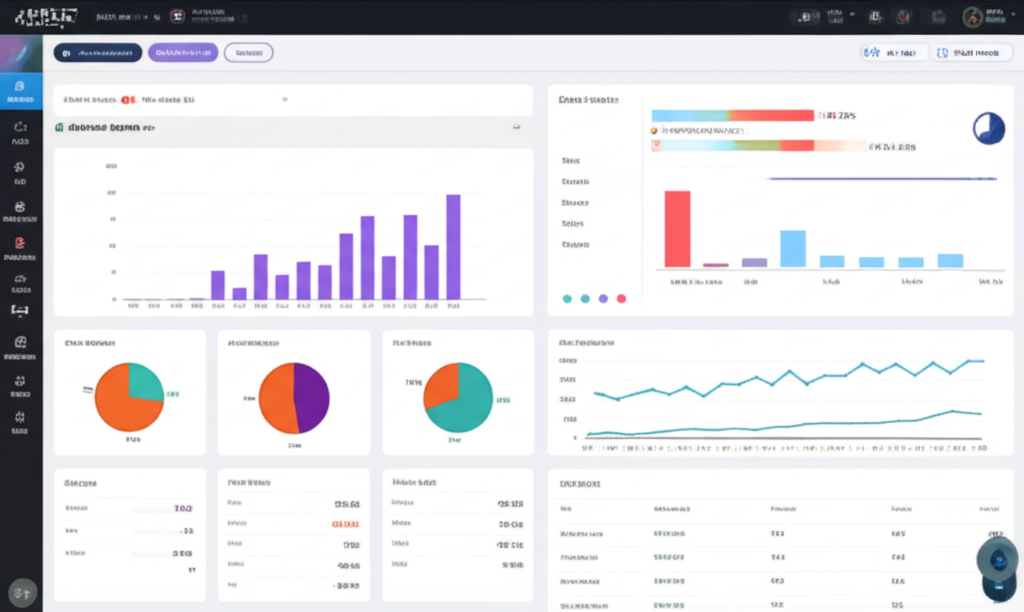Toggle the first teal legend dot
The width and height of the screenshot is (1024, 612).
(x=567, y=298)
